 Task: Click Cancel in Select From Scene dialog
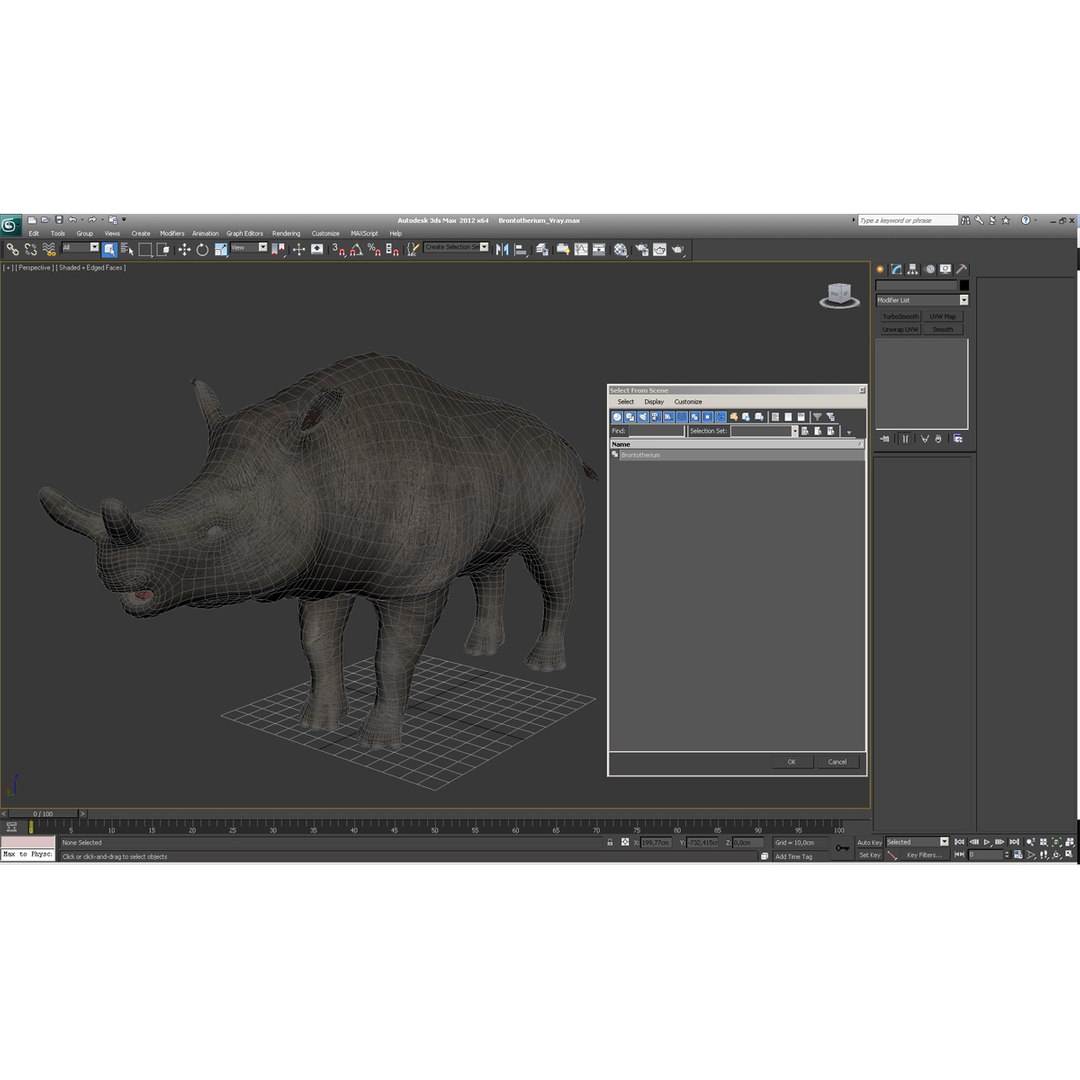click(837, 762)
